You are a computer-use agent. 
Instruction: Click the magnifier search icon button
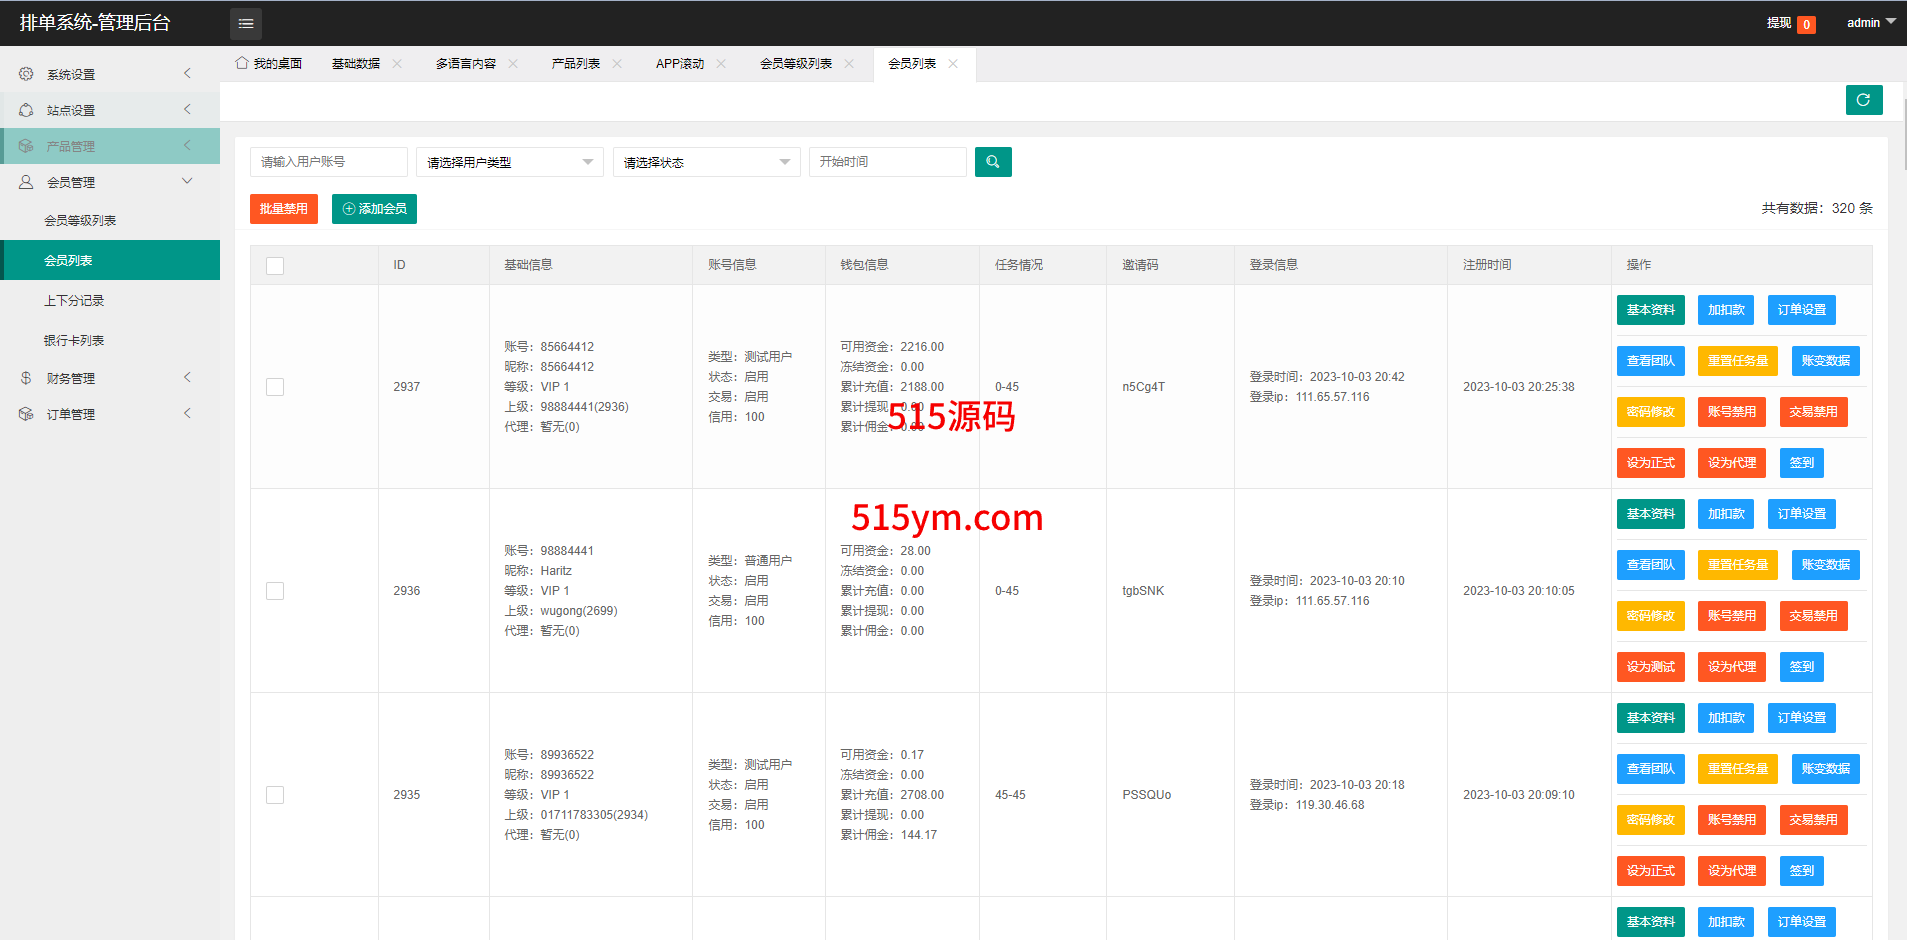pos(992,162)
